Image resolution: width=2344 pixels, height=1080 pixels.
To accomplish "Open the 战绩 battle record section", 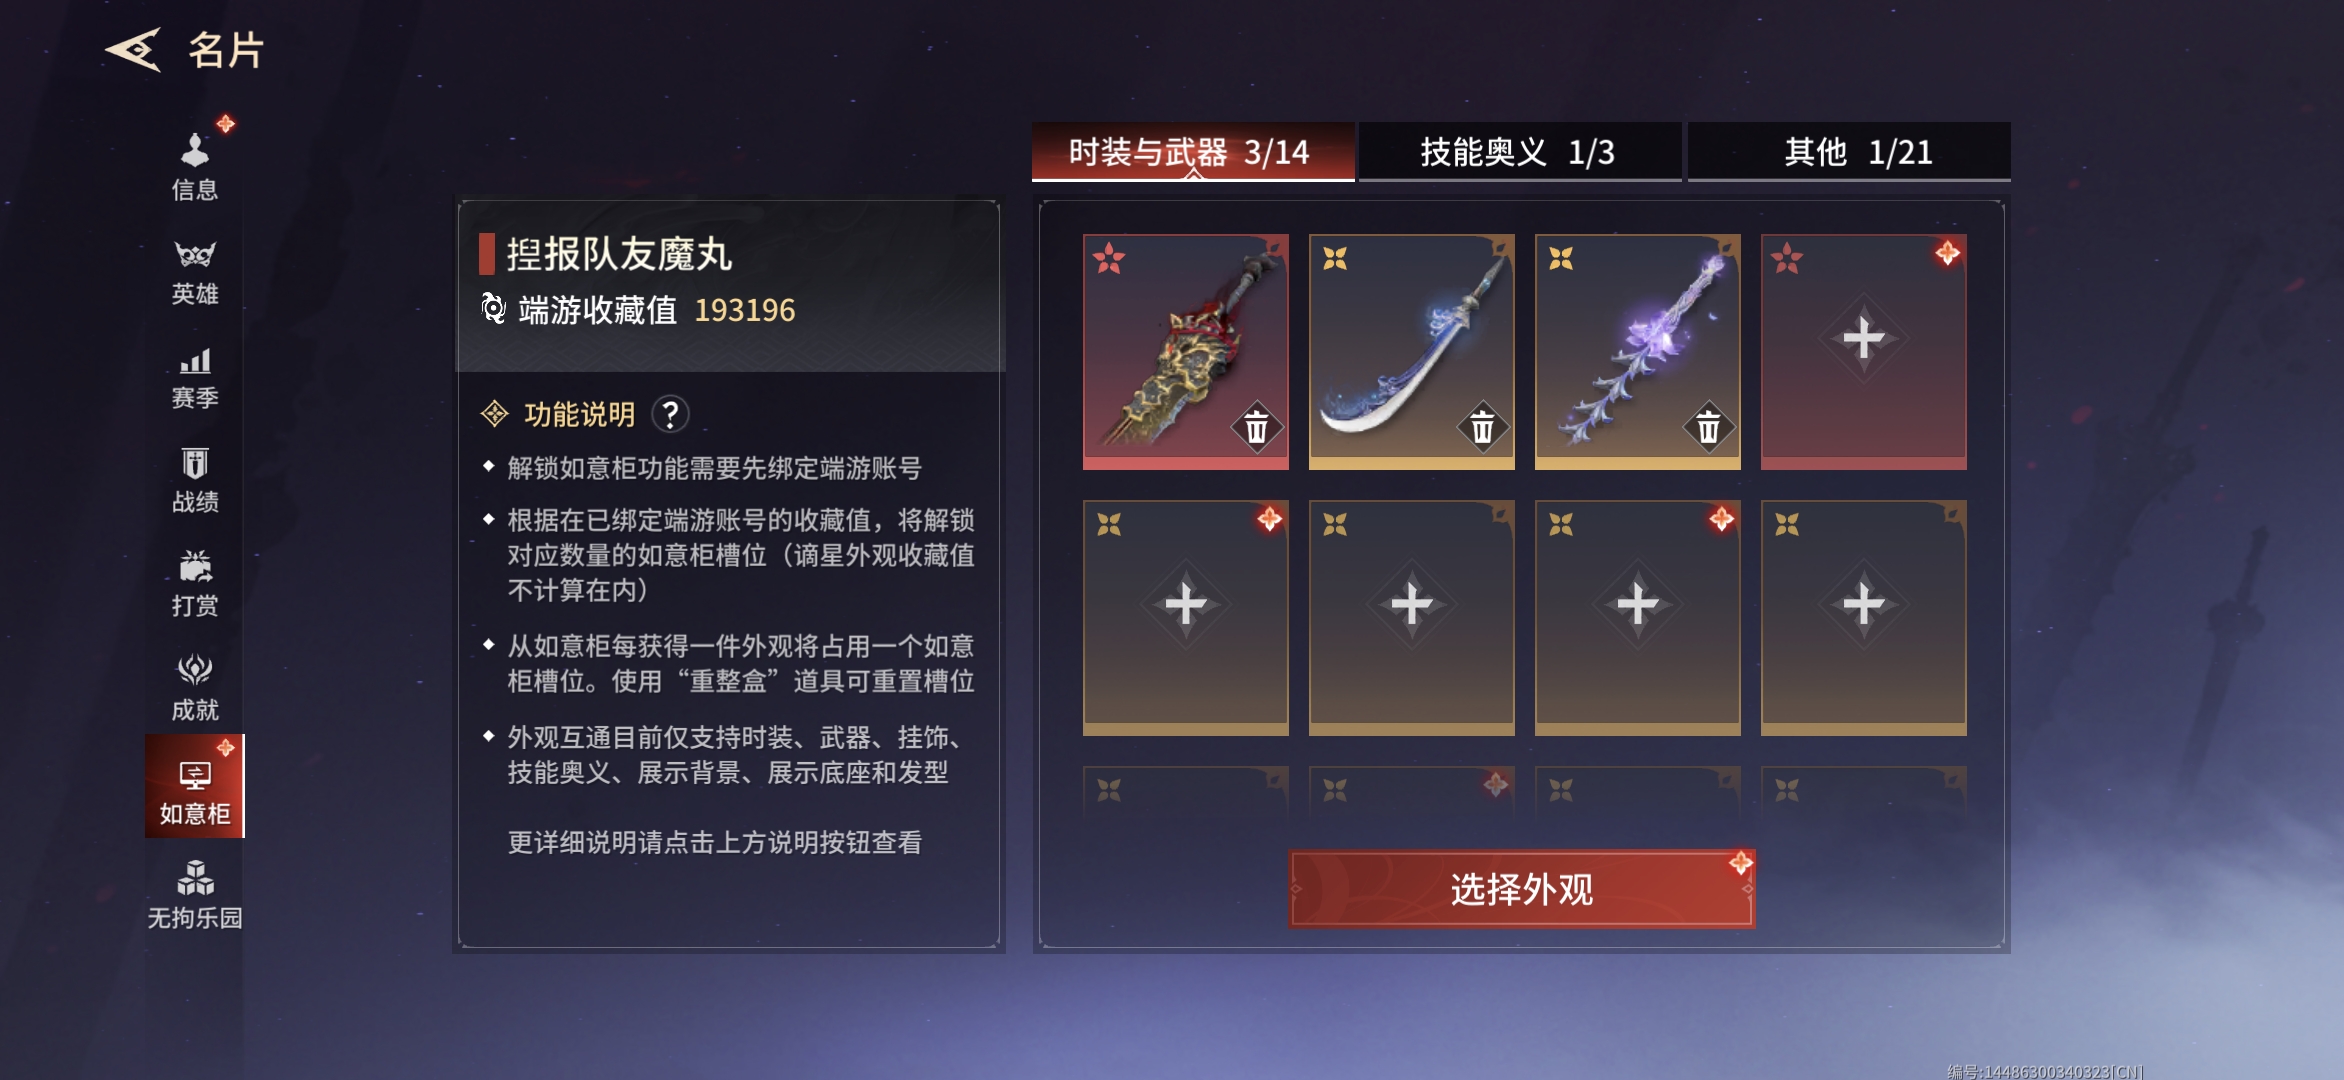I will click(195, 481).
